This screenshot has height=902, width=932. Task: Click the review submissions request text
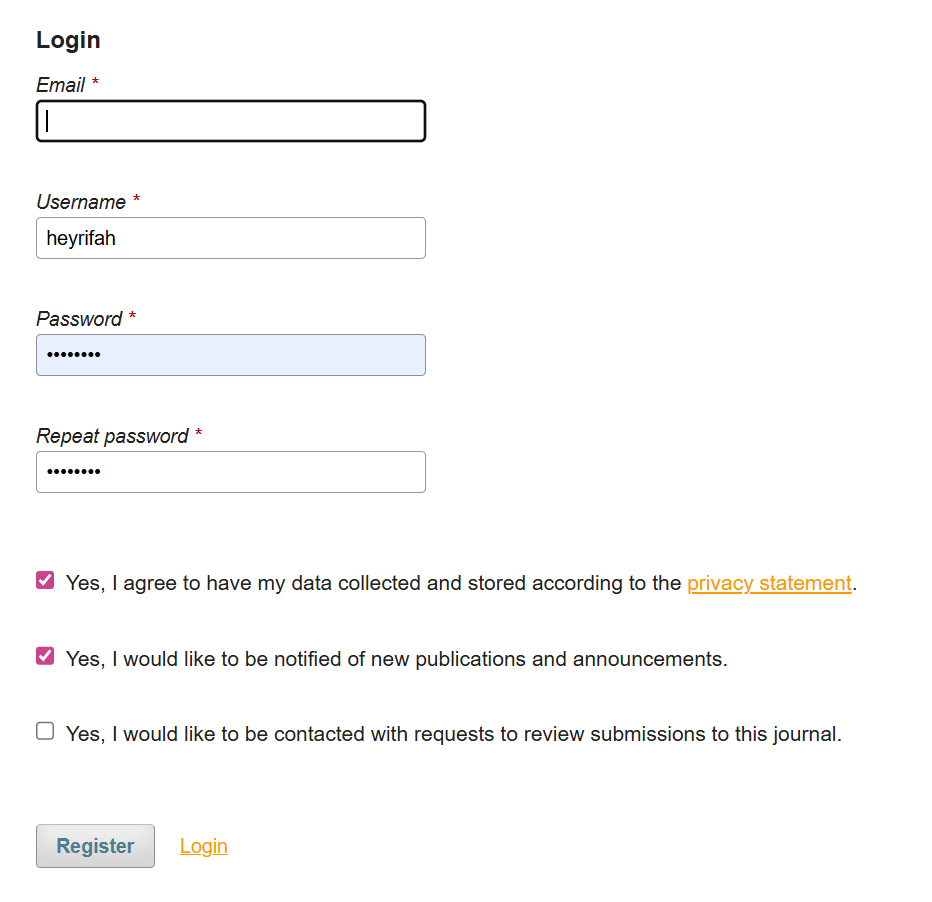[x=453, y=734]
